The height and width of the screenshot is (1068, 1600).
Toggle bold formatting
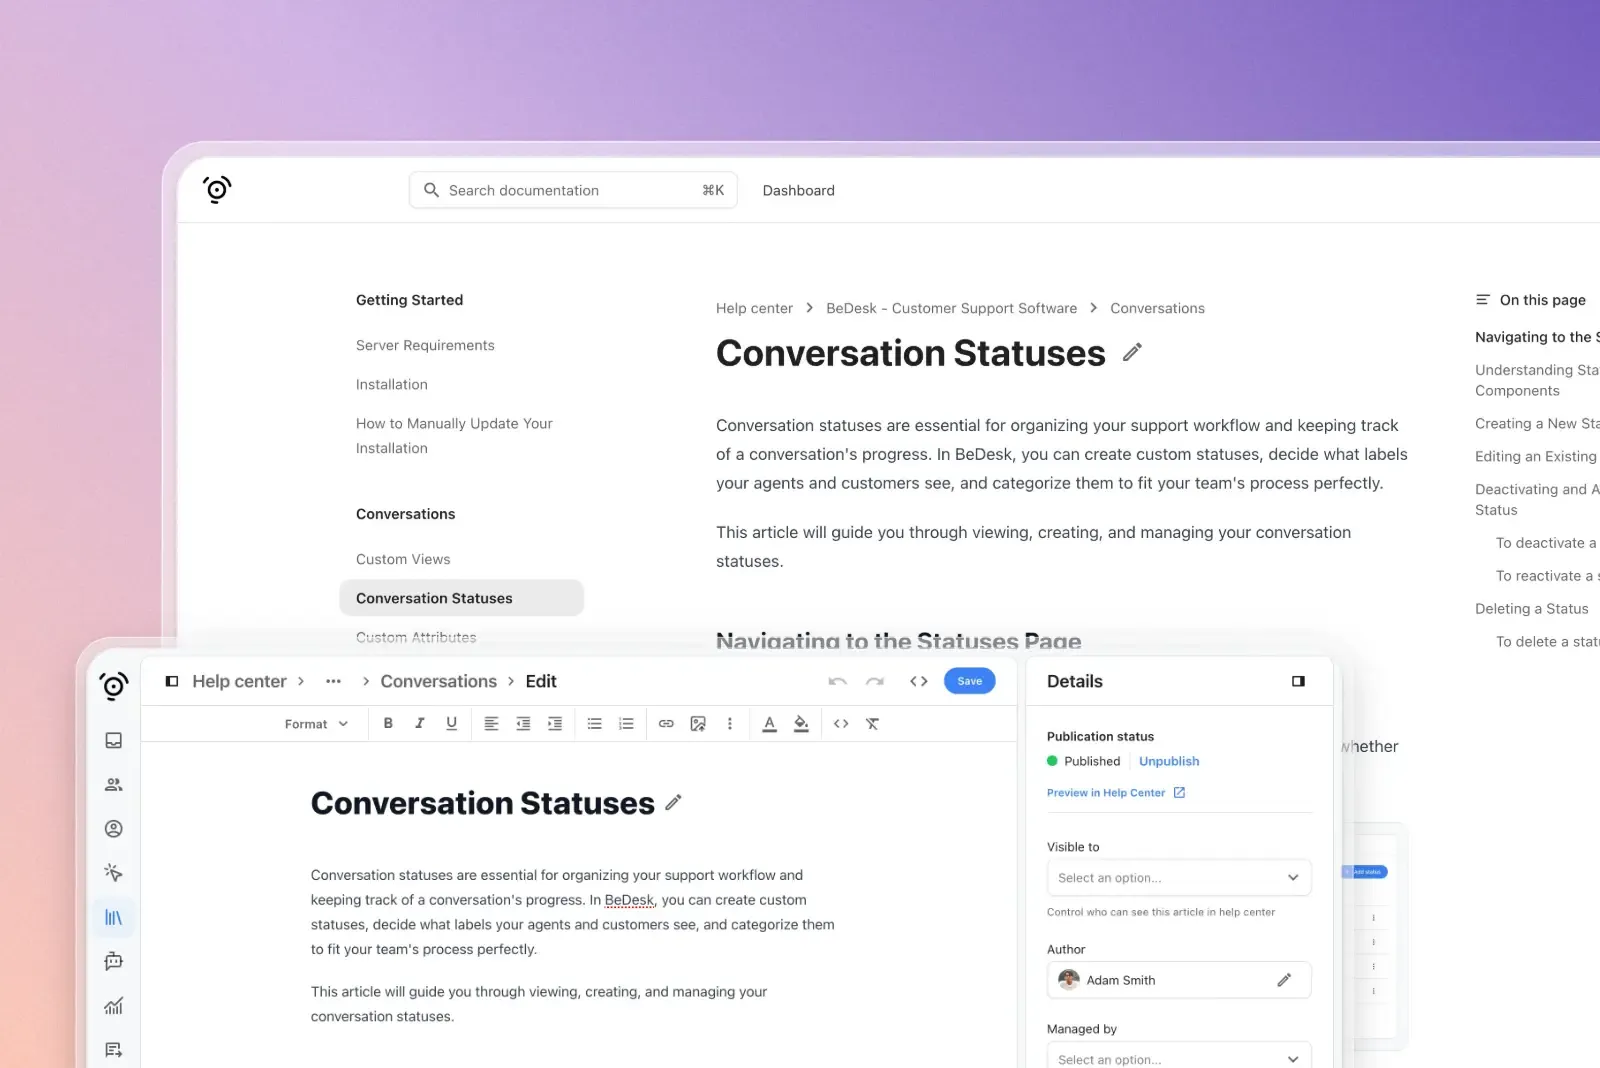(388, 724)
